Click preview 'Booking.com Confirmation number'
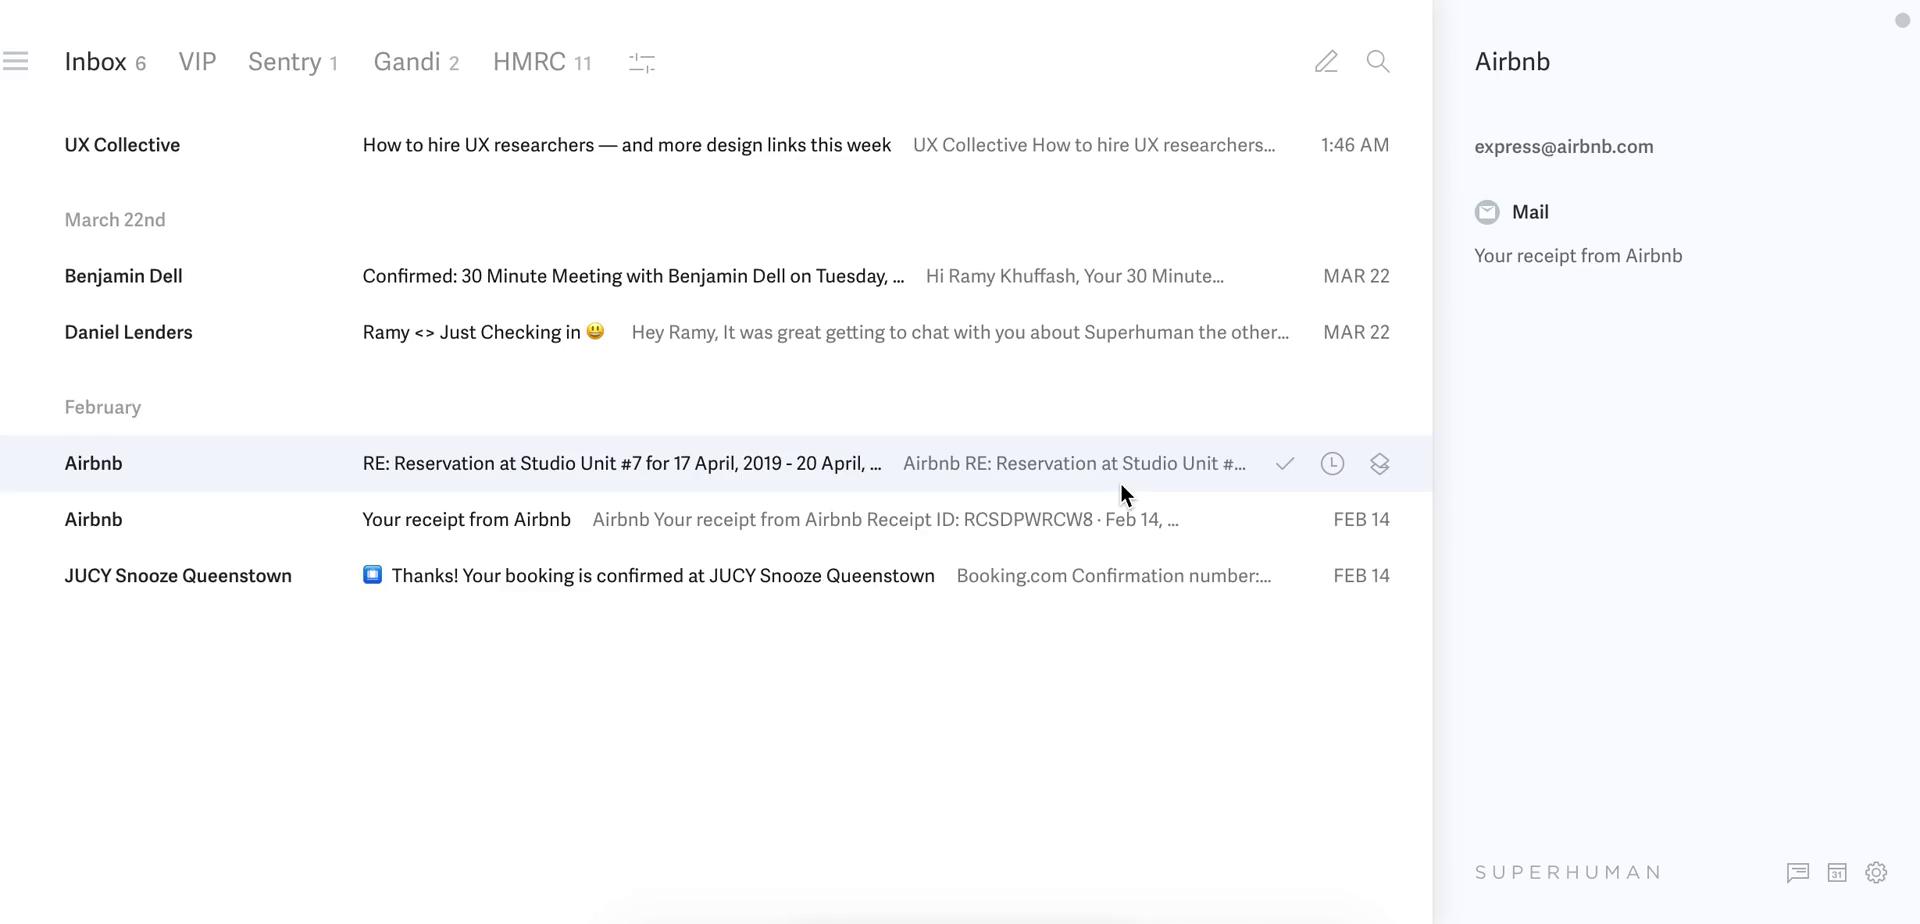The image size is (1920, 924). click(1113, 575)
